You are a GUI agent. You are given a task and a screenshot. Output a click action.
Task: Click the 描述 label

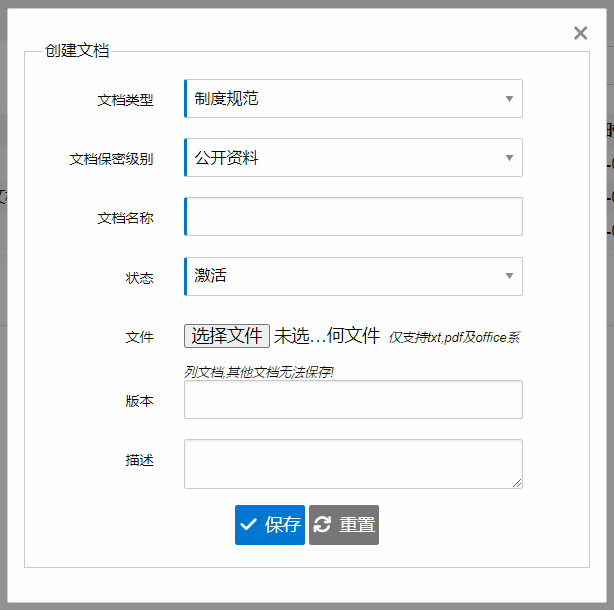pos(139,460)
